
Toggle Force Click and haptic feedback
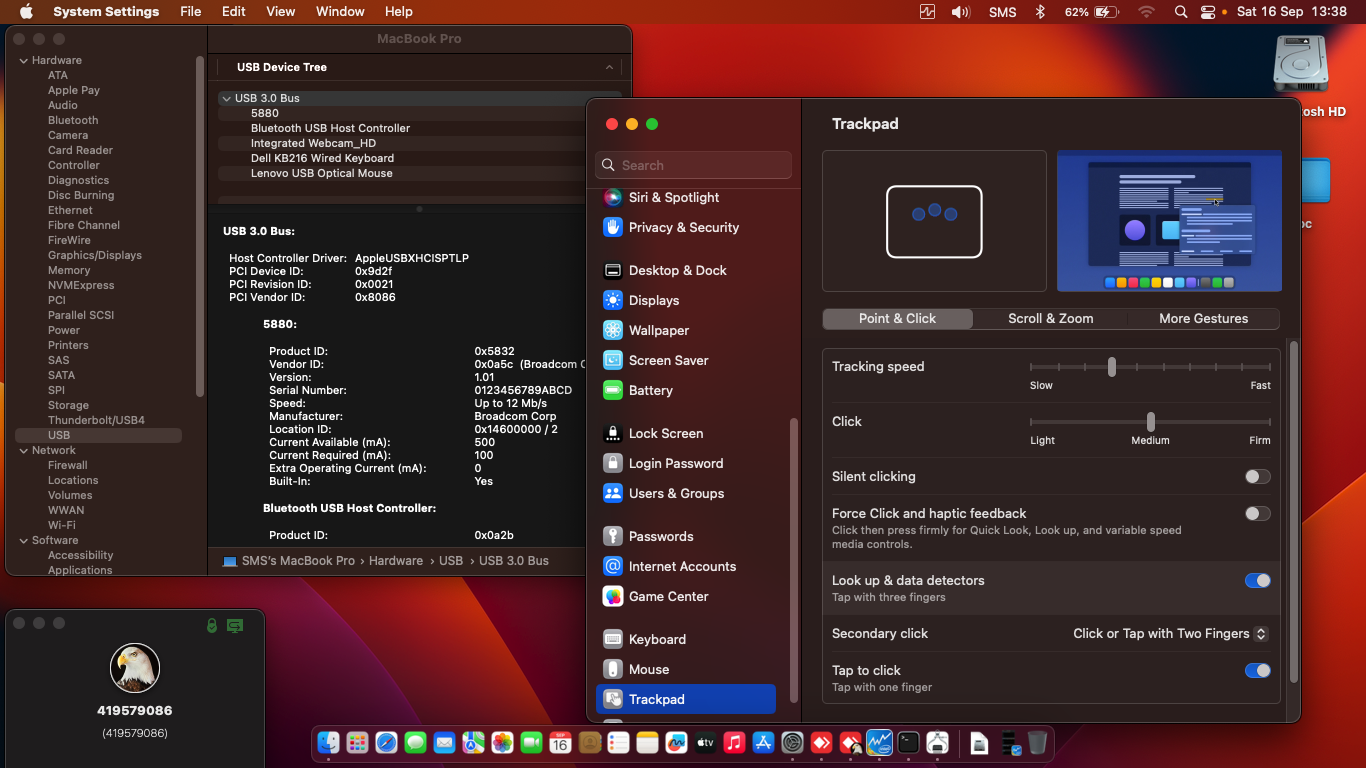pyautogui.click(x=1257, y=514)
